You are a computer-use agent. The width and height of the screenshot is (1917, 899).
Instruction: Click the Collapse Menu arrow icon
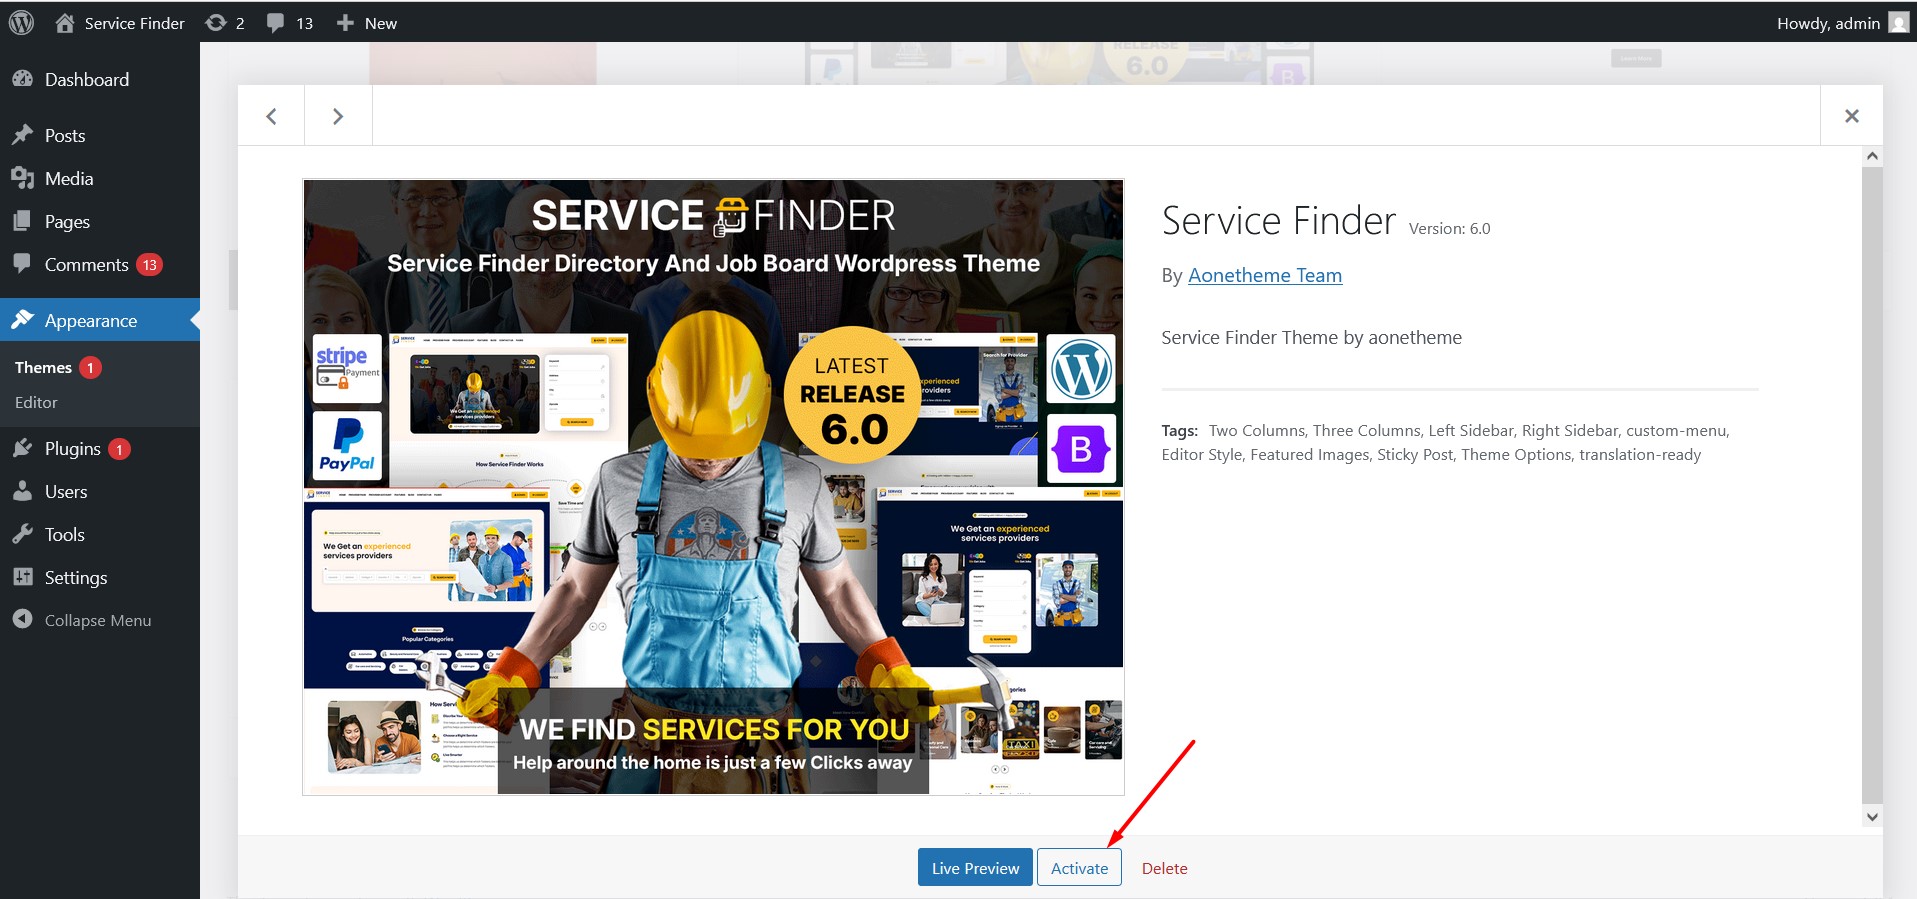coord(22,620)
